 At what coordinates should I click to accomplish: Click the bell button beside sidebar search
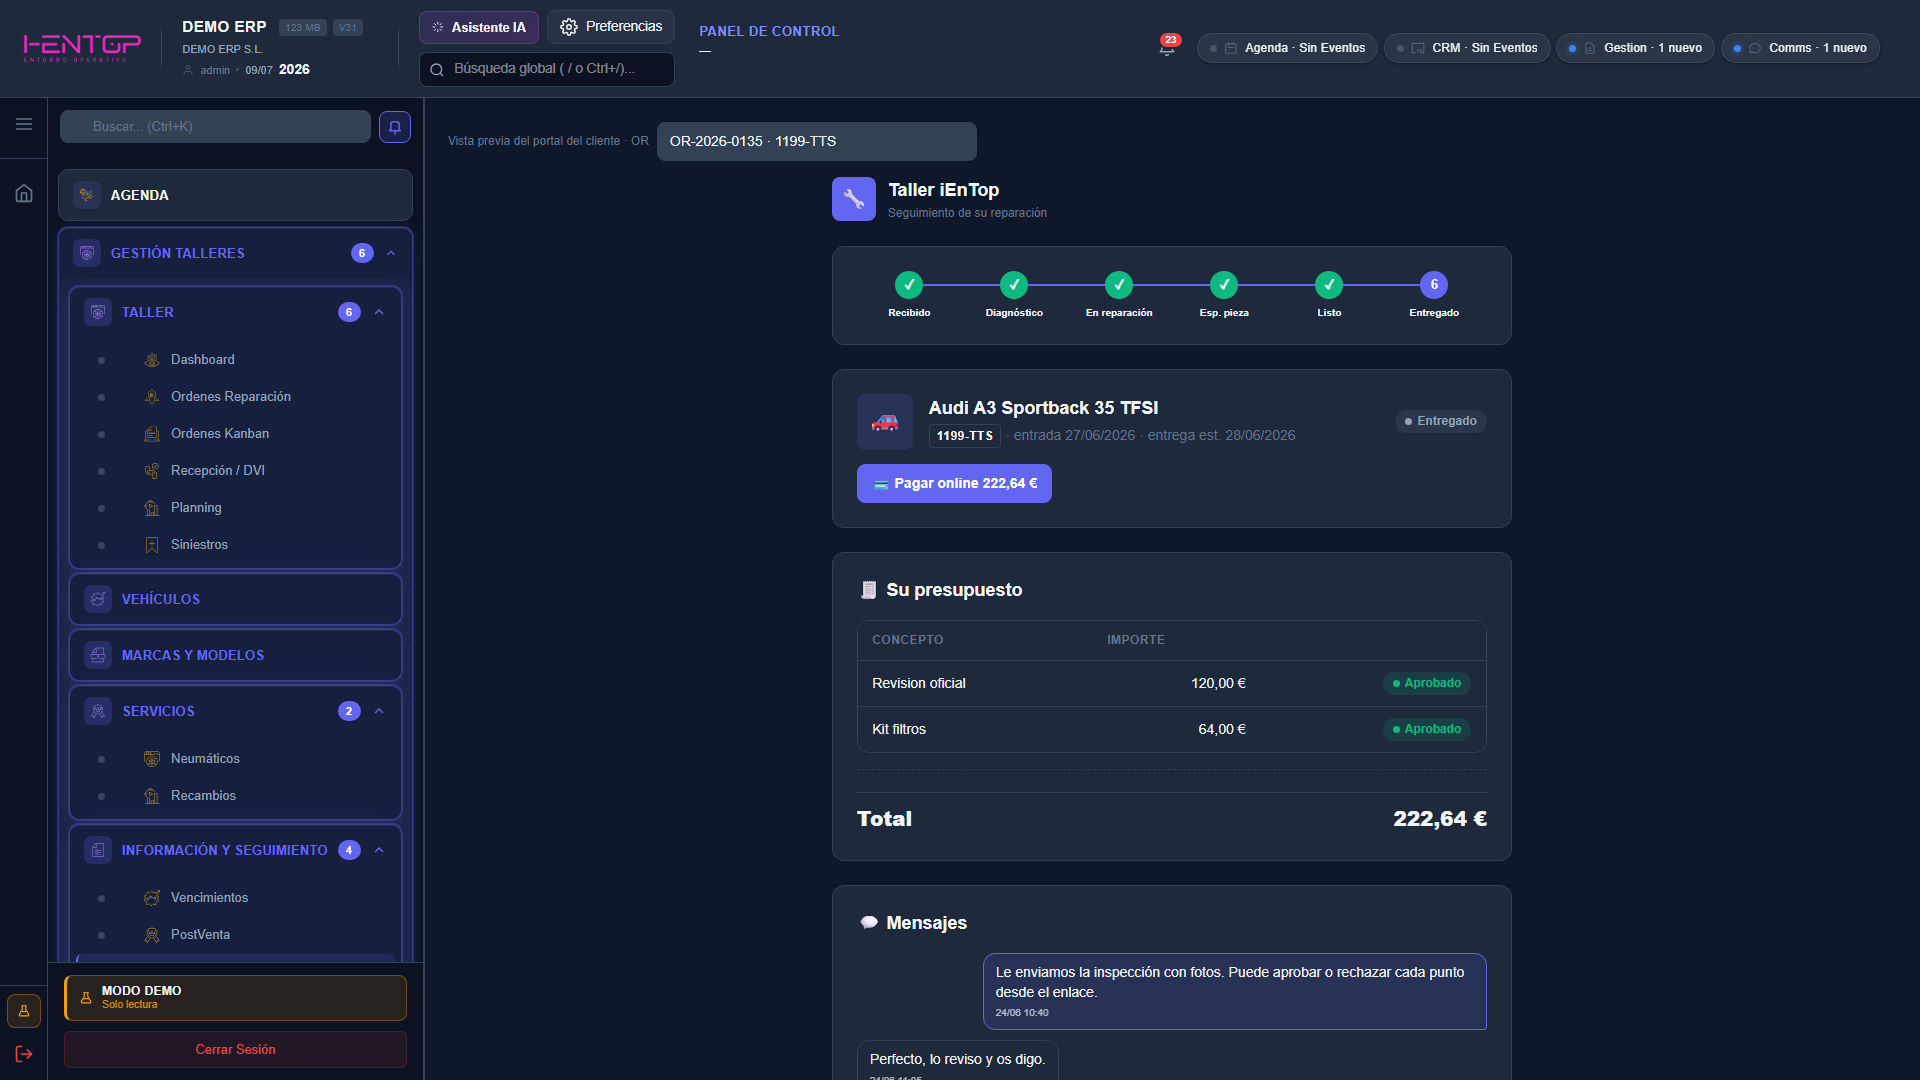395,127
